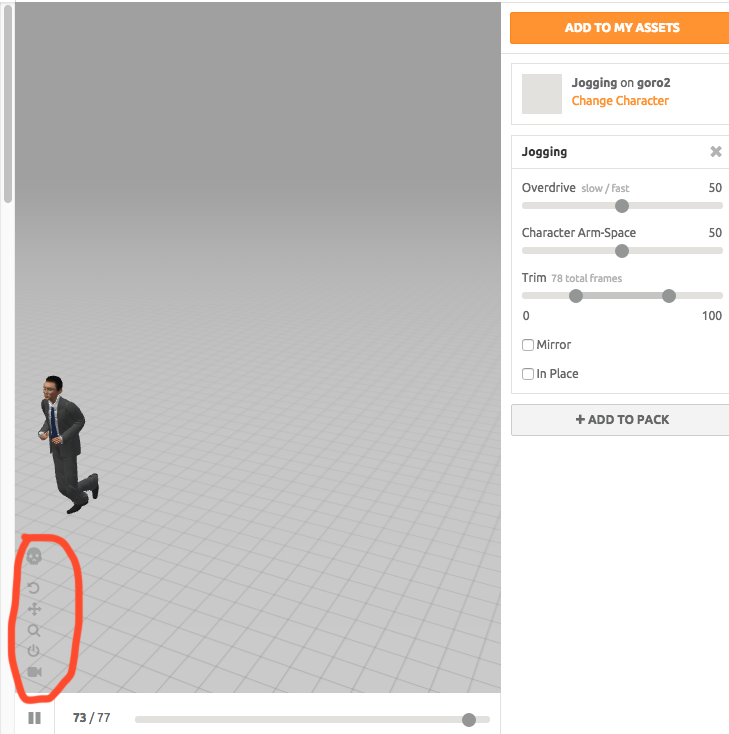The width and height of the screenshot is (729, 734).
Task: Click the Trim start handle
Action: 576,296
